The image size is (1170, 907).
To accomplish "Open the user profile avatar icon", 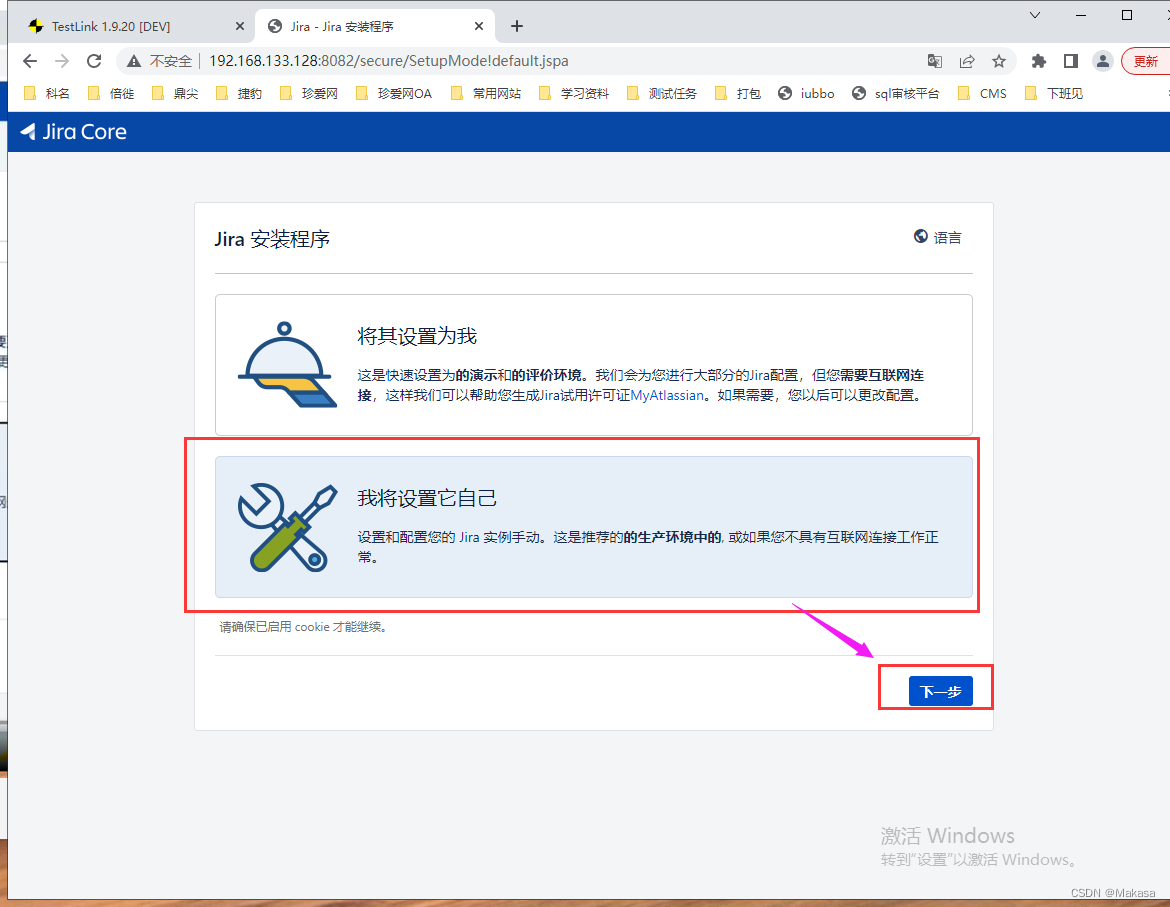I will [x=1103, y=61].
